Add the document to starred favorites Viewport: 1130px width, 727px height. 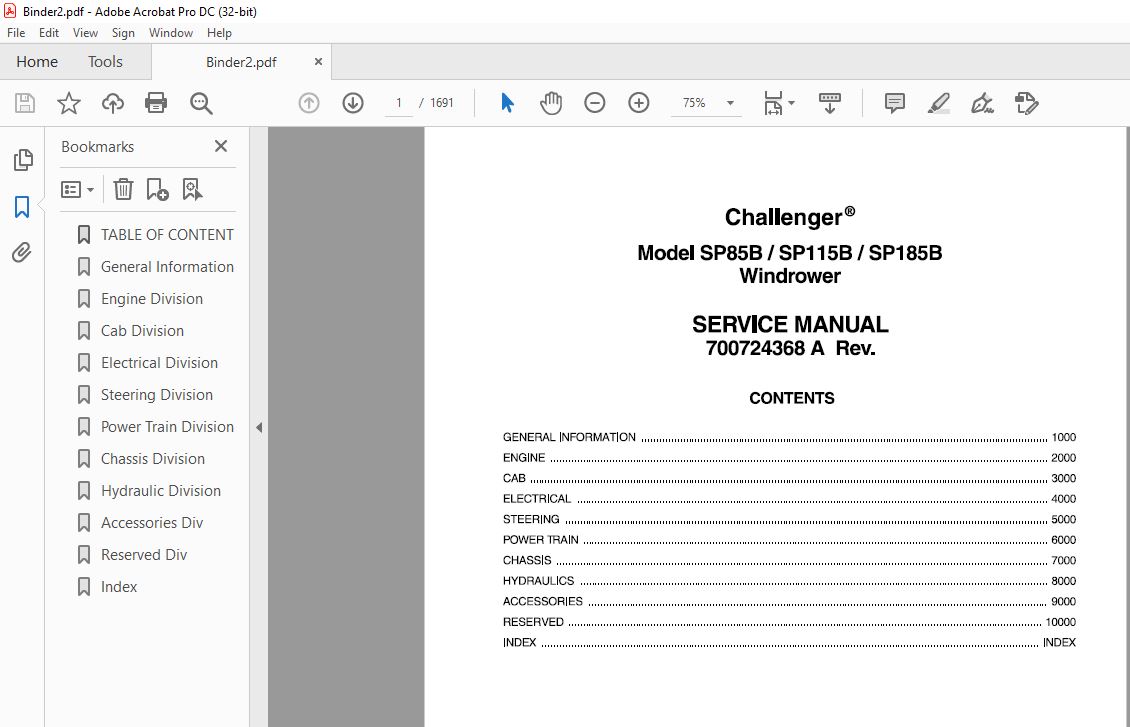(x=69, y=103)
